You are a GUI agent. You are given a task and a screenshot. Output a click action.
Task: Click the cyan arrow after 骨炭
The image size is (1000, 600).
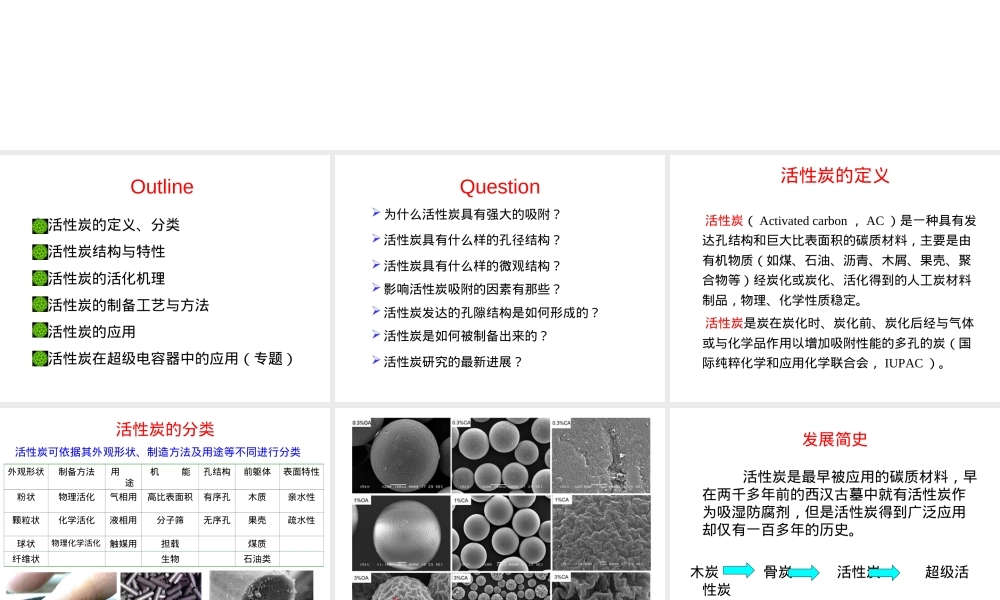[804, 573]
